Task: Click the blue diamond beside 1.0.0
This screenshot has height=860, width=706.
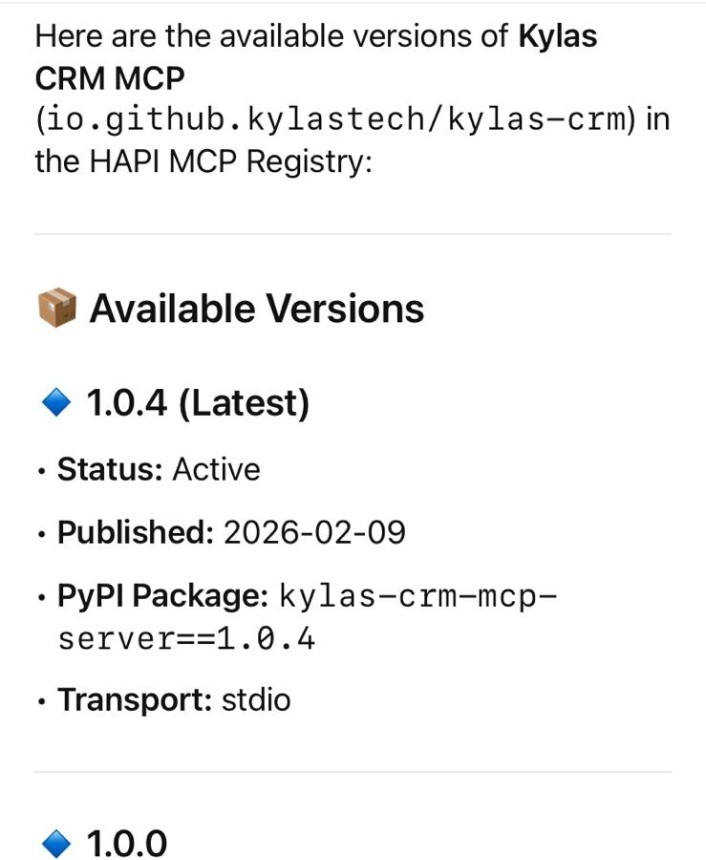Action: pyautogui.click(x=56, y=843)
